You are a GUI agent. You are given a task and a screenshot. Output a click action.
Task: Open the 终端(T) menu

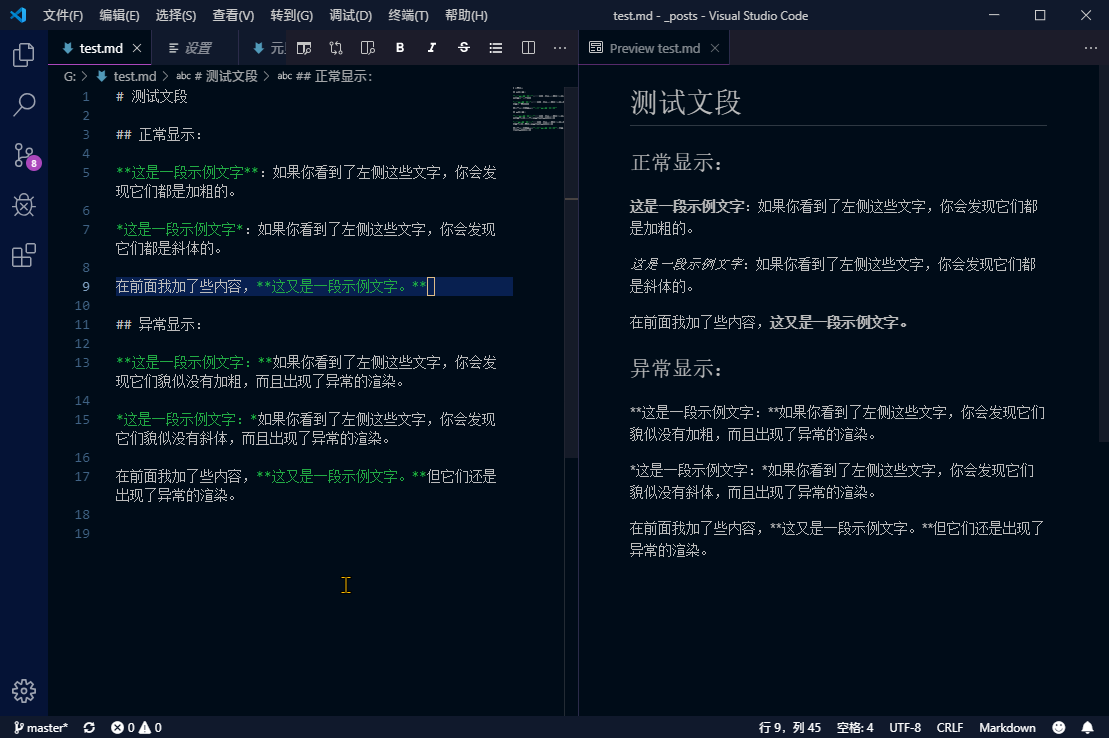409,16
